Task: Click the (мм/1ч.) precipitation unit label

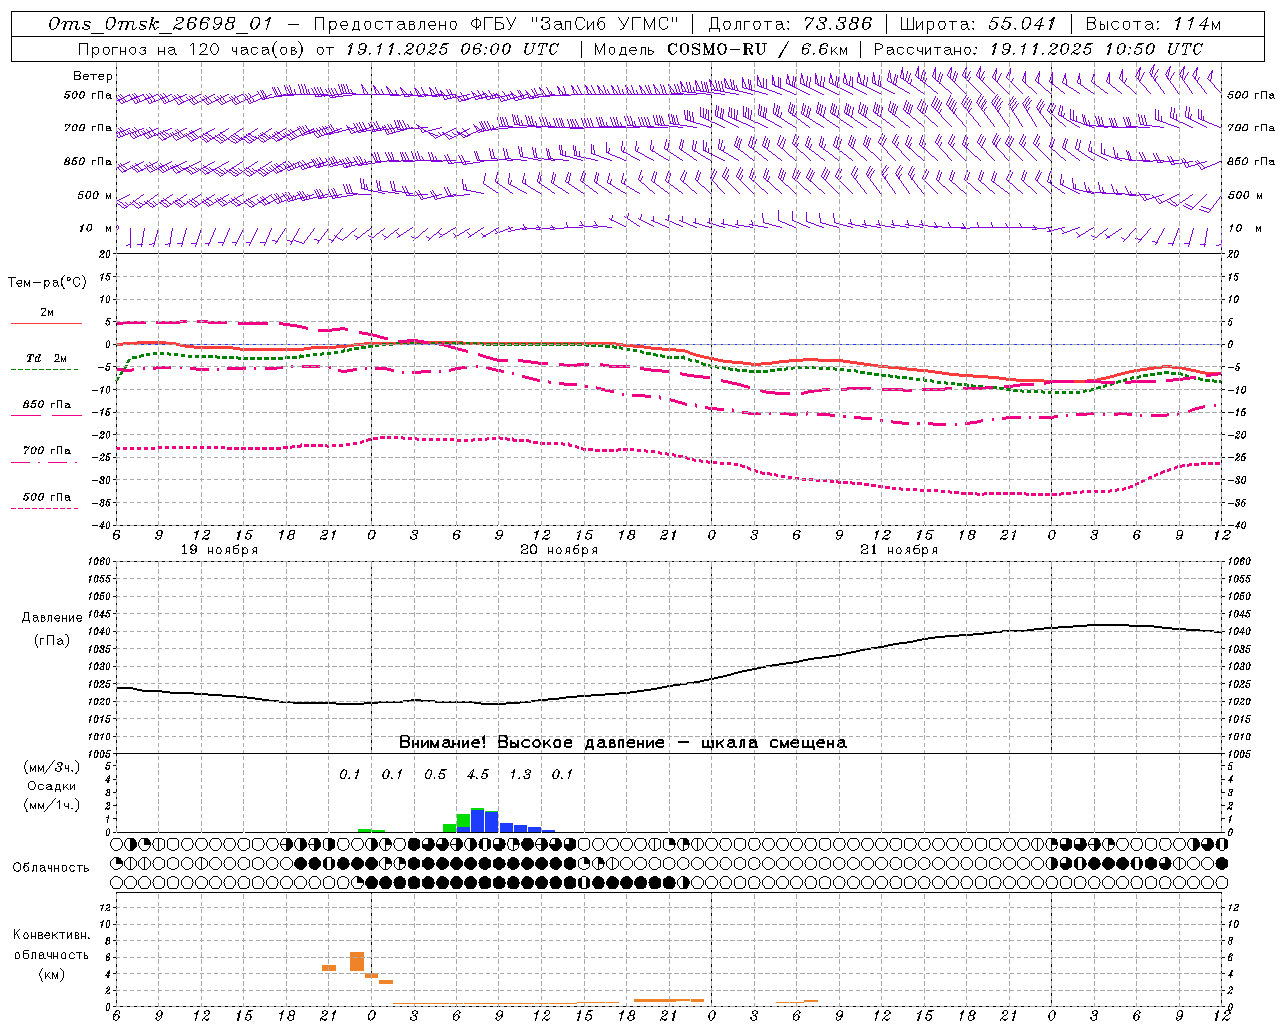Action: (x=52, y=805)
